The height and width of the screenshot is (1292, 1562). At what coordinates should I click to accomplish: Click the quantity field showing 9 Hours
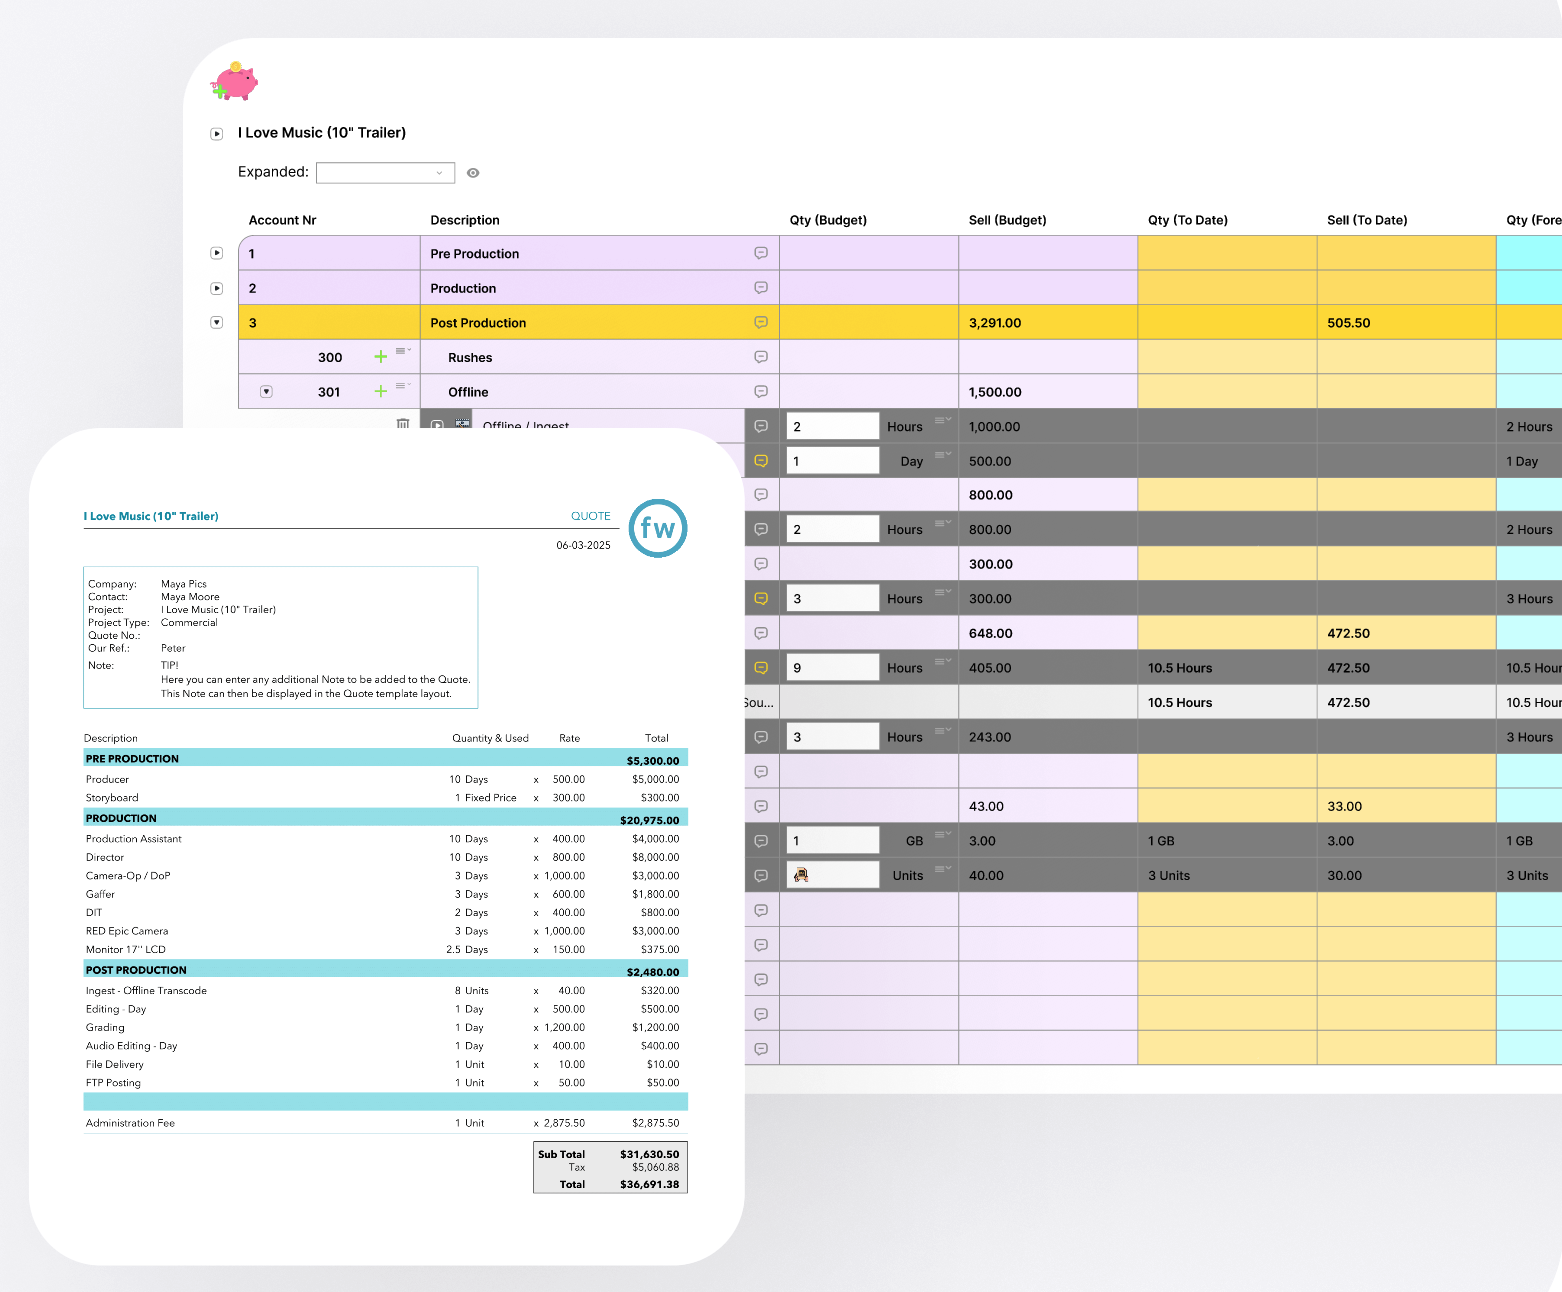pos(833,668)
